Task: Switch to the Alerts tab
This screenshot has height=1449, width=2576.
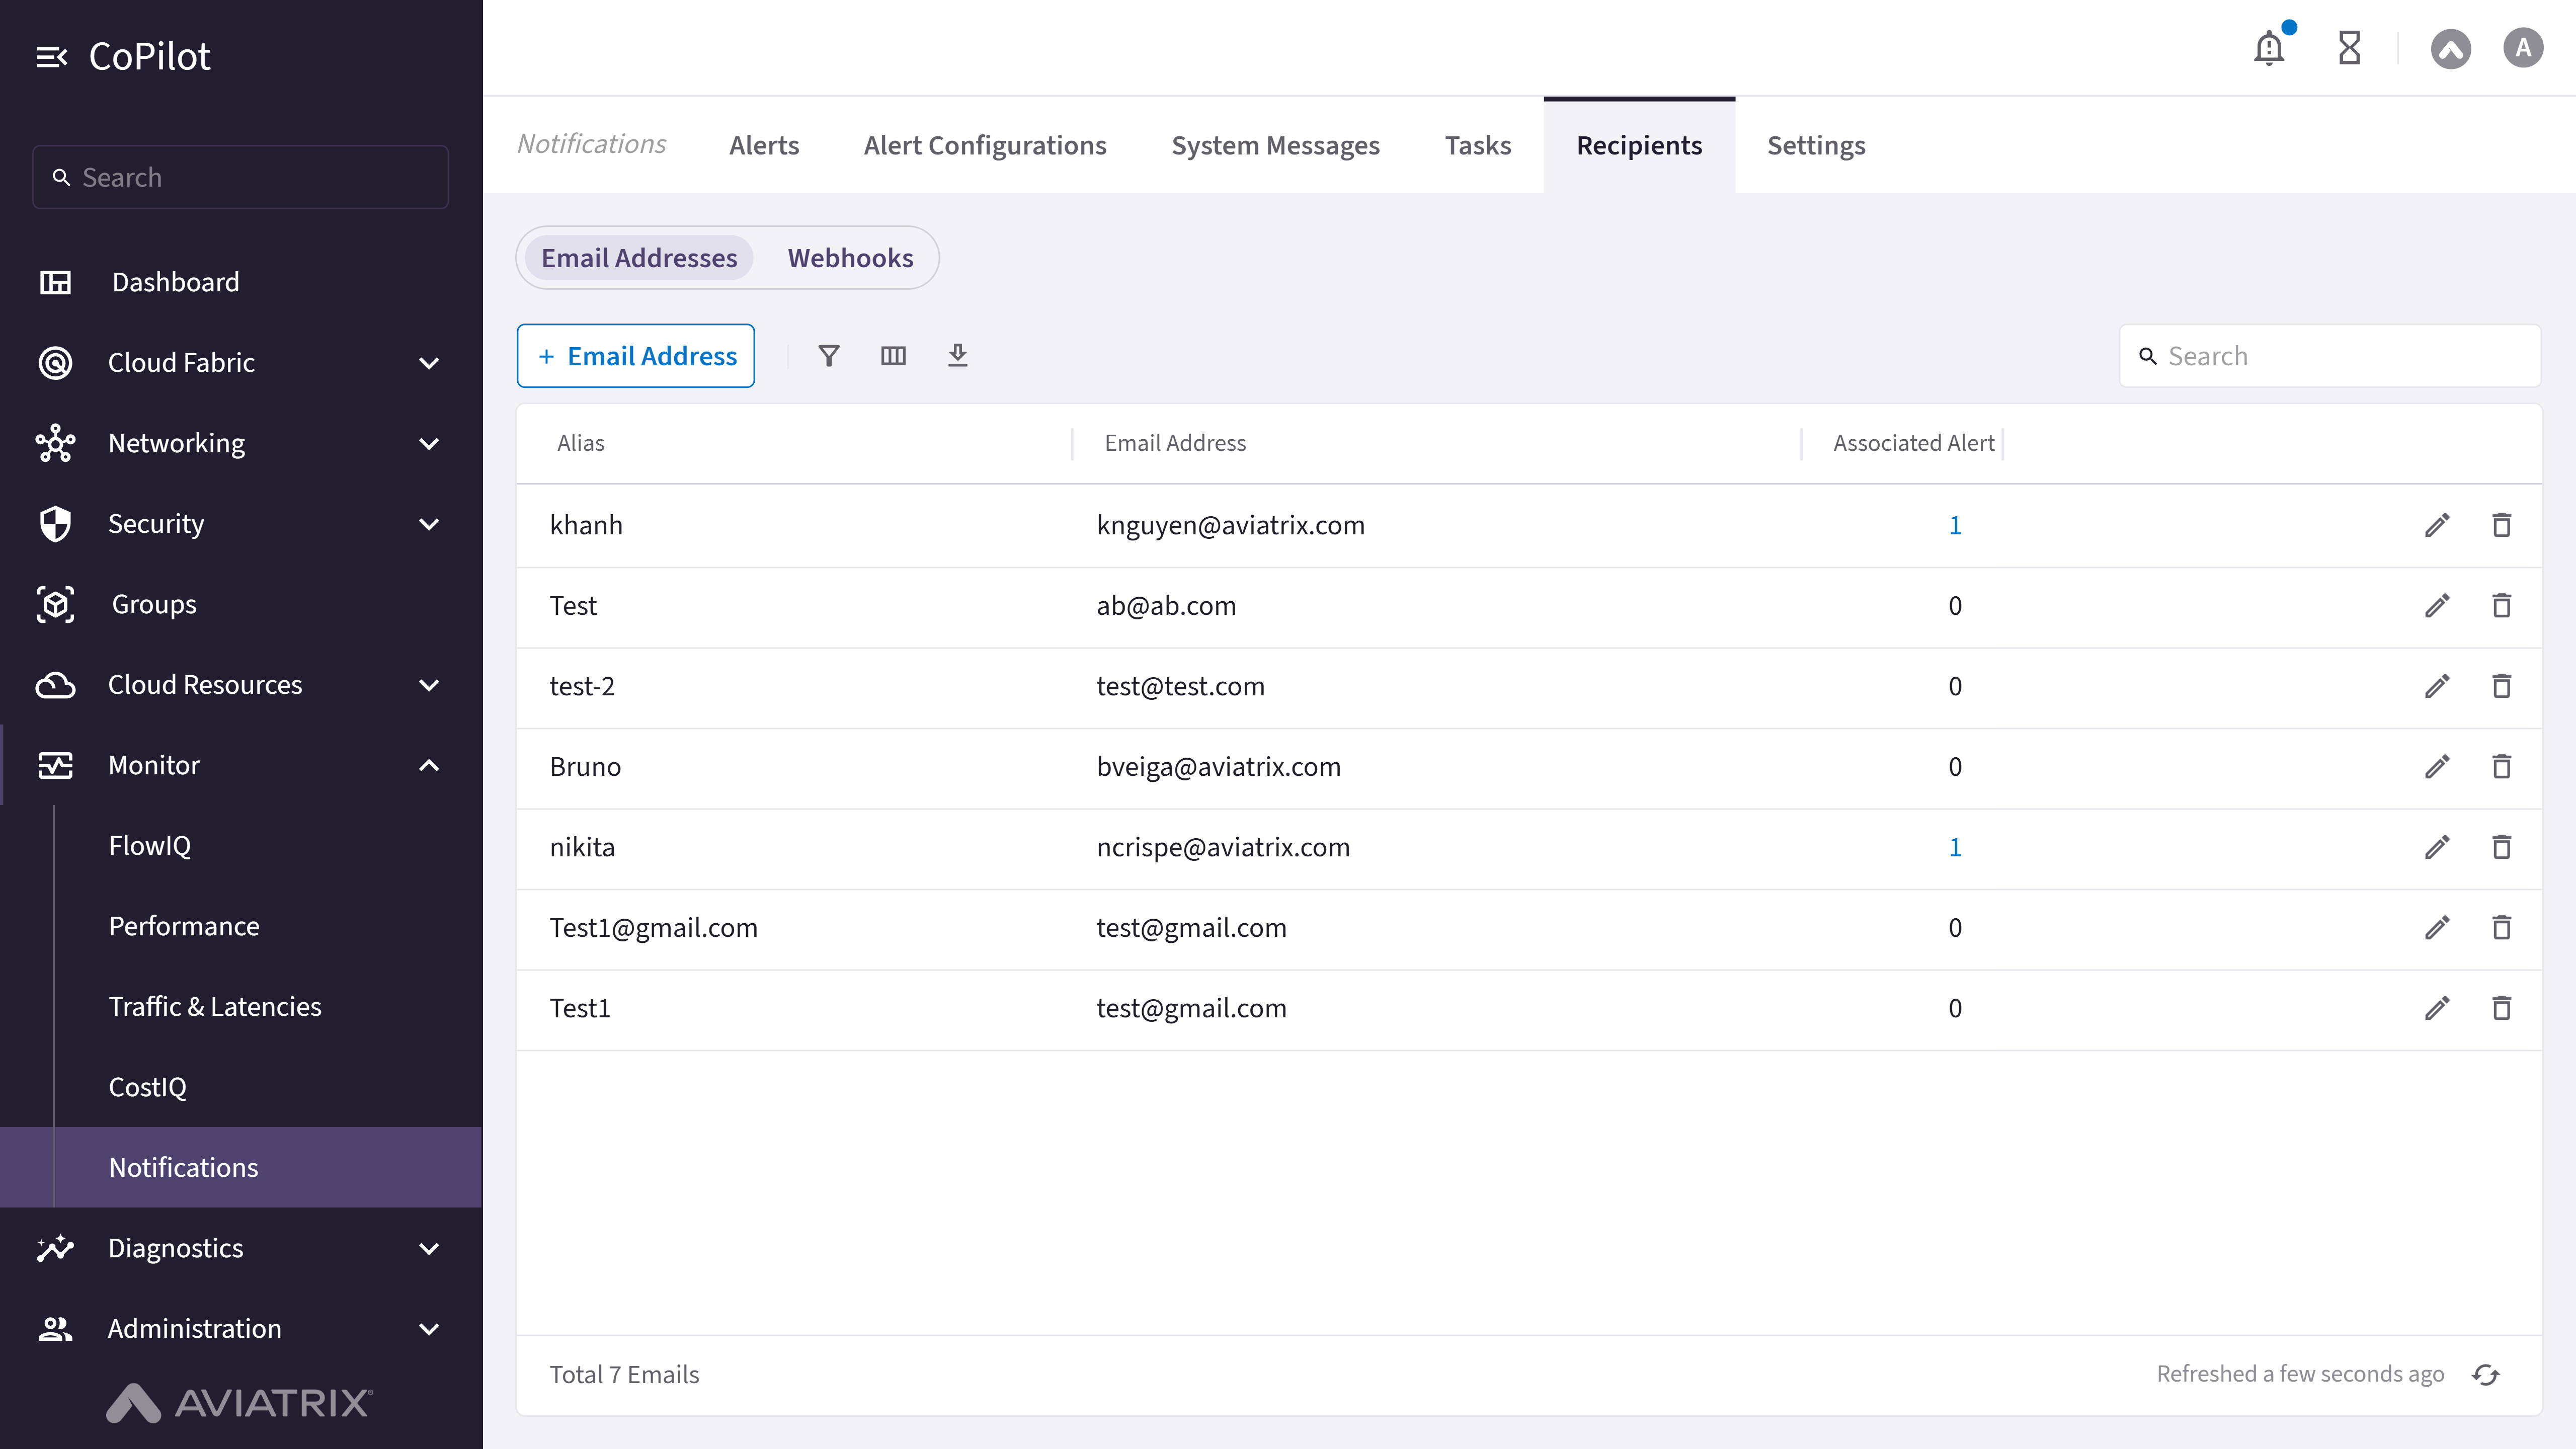Action: tap(764, 145)
